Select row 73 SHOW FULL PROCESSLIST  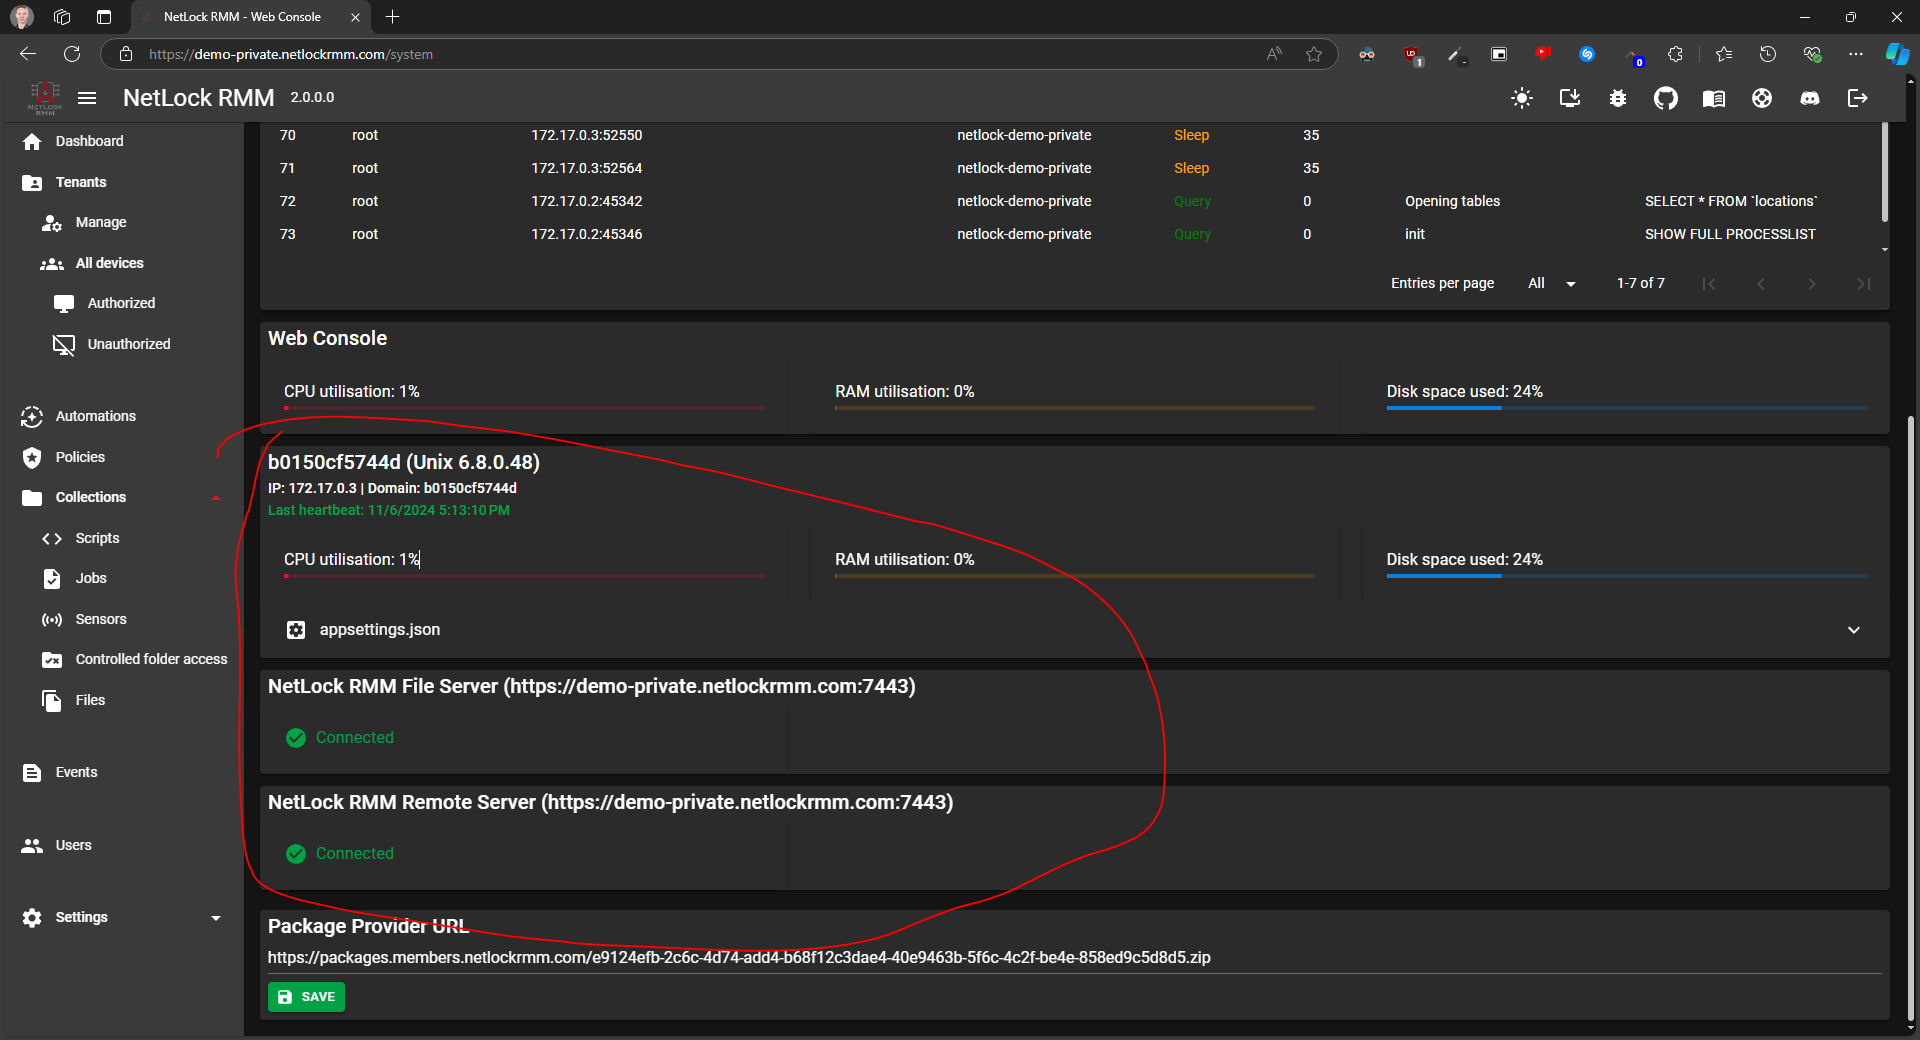1730,235
